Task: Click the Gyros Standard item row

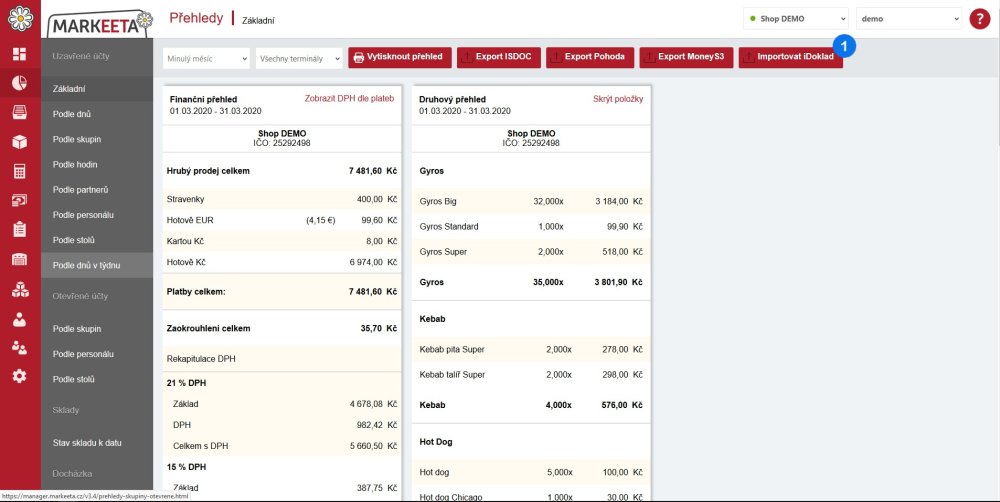Action: click(x=531, y=226)
